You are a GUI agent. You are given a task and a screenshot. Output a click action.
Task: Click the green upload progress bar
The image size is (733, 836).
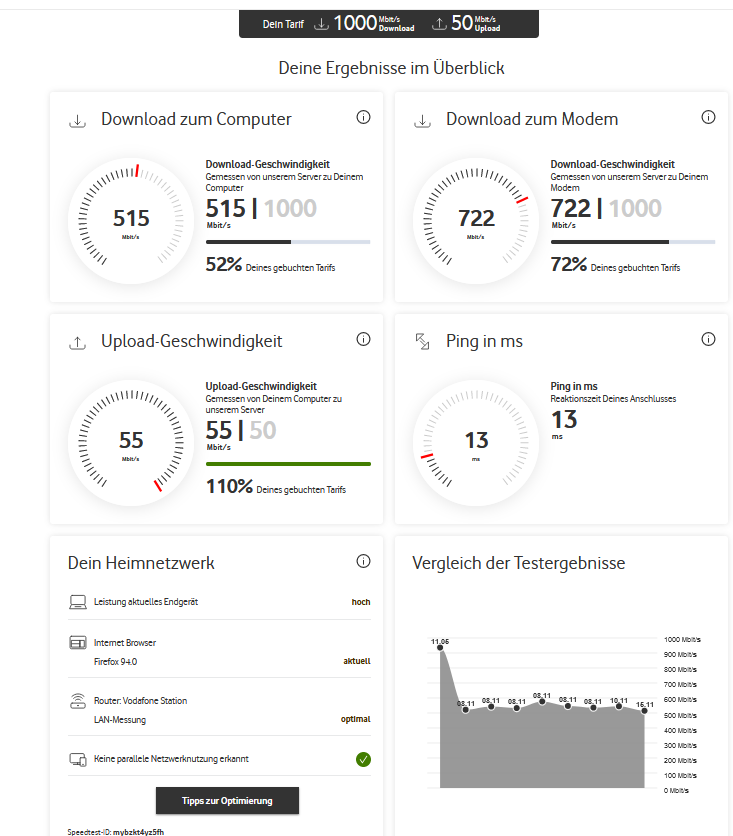288,464
